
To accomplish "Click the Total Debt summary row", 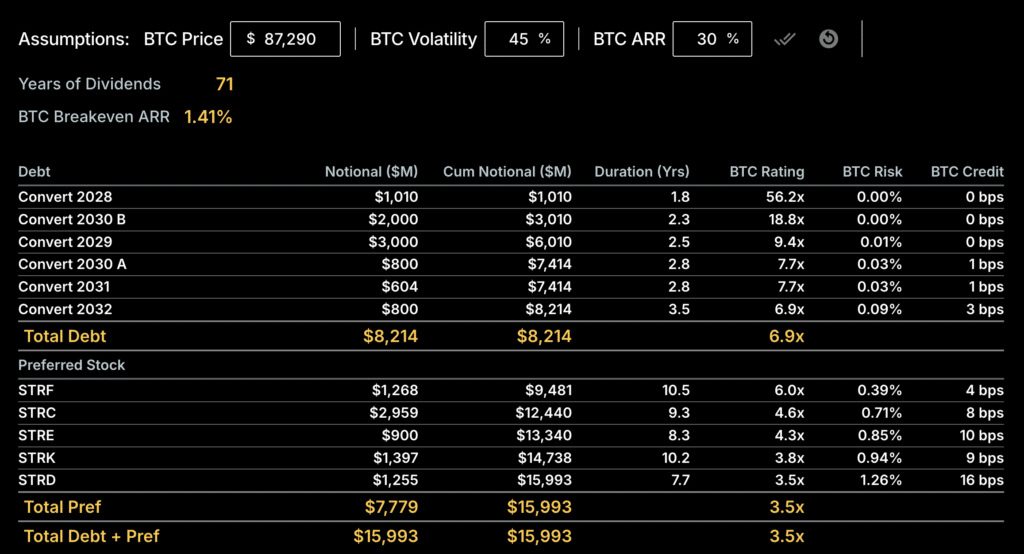I will (x=65, y=336).
